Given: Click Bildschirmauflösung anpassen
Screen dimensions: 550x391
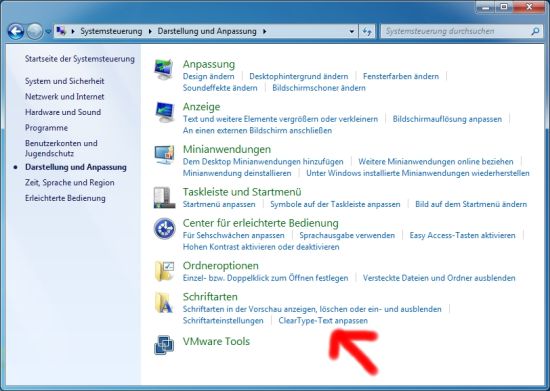Looking at the screenshot, I should click(x=447, y=119).
